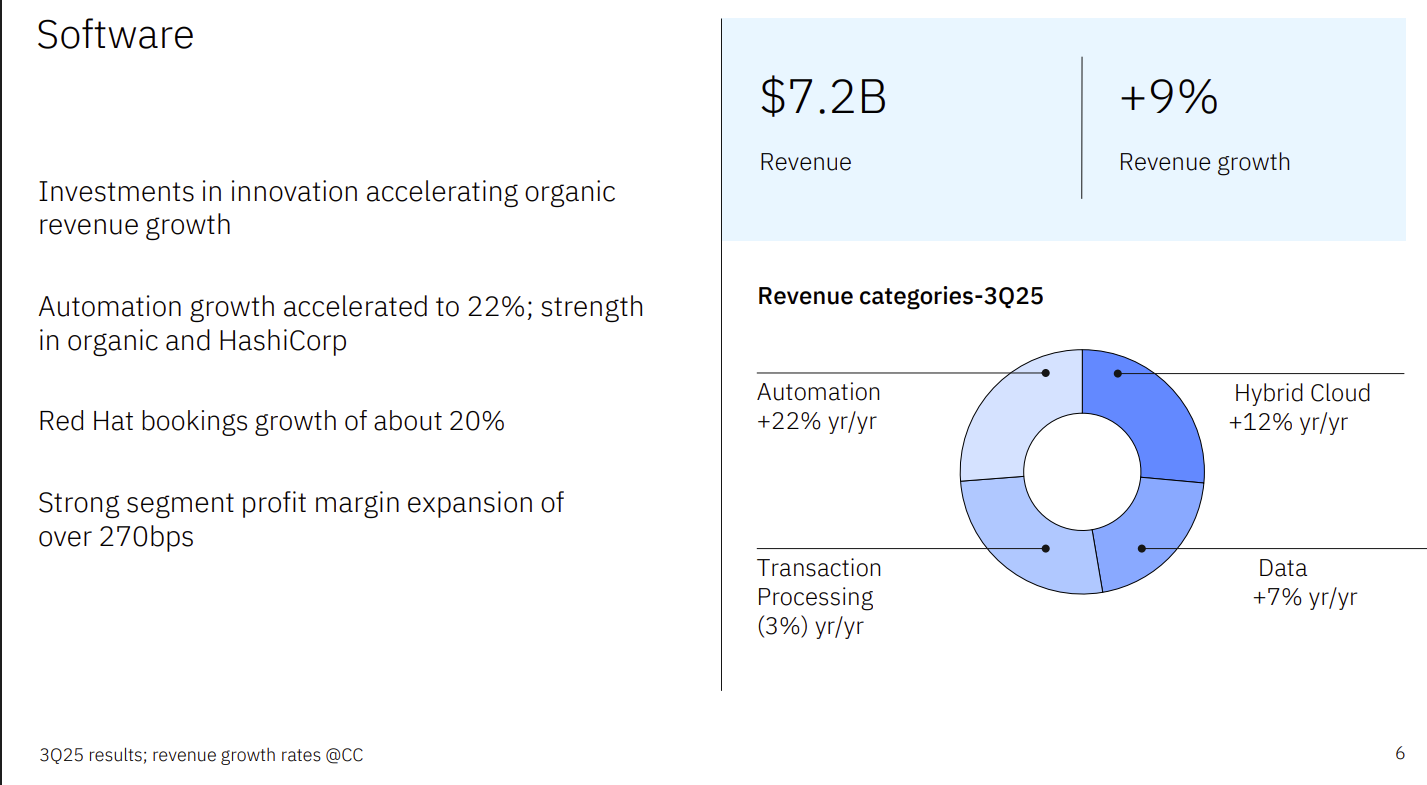The height and width of the screenshot is (785, 1427).
Task: Click the 3Q25 results footnote text
Action: 201,755
